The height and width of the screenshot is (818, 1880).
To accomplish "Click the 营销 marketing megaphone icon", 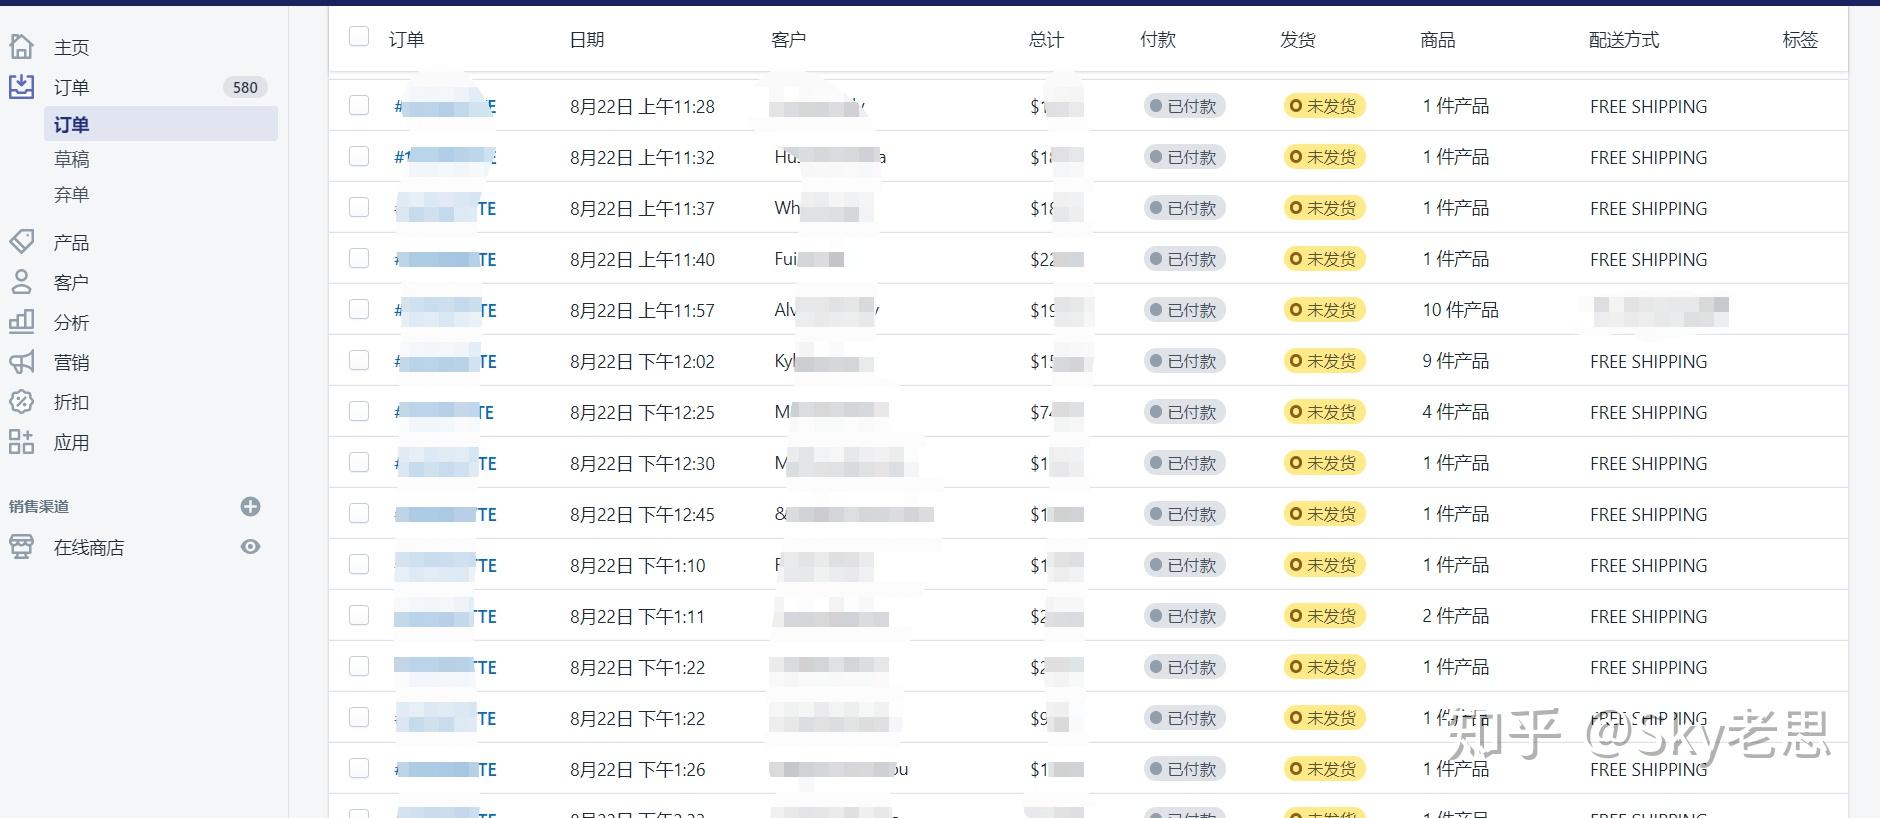I will (21, 362).
